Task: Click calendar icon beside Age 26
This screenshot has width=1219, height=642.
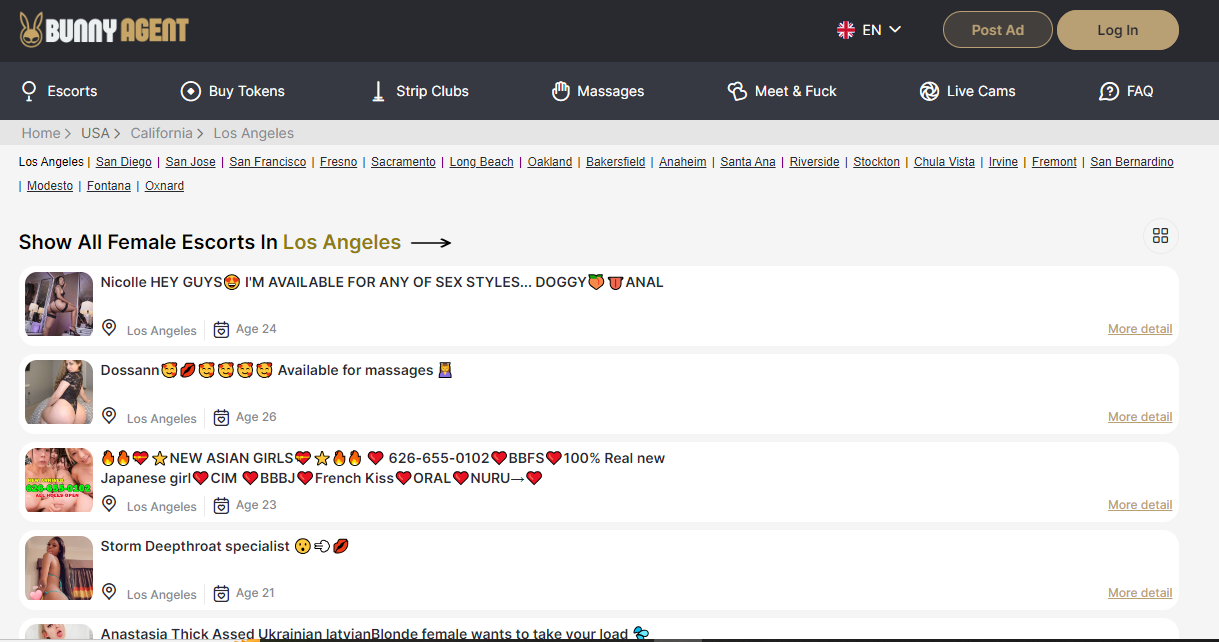Action: [x=222, y=418]
